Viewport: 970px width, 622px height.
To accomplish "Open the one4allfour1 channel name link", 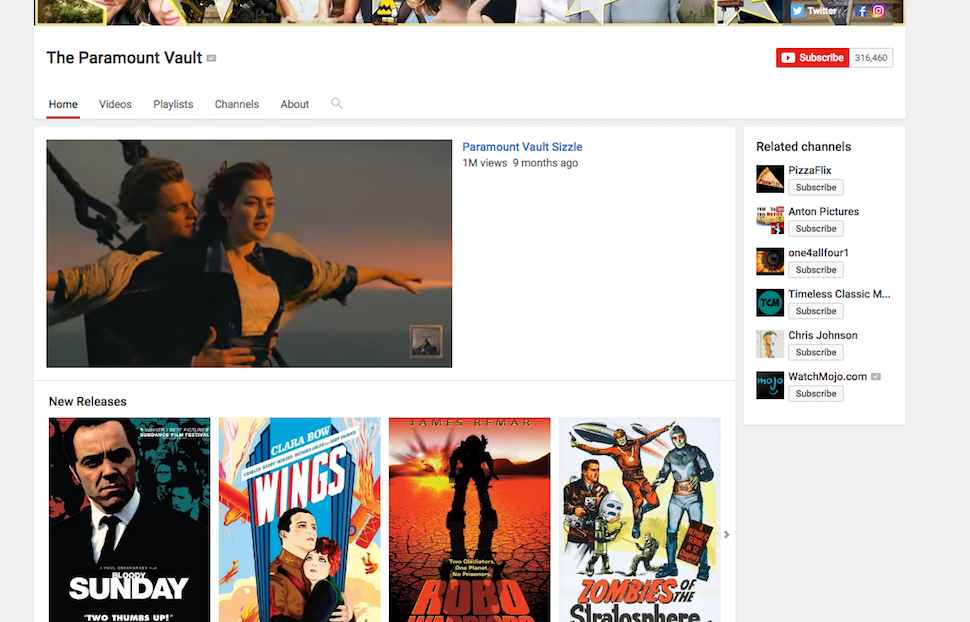I will [x=818, y=253].
